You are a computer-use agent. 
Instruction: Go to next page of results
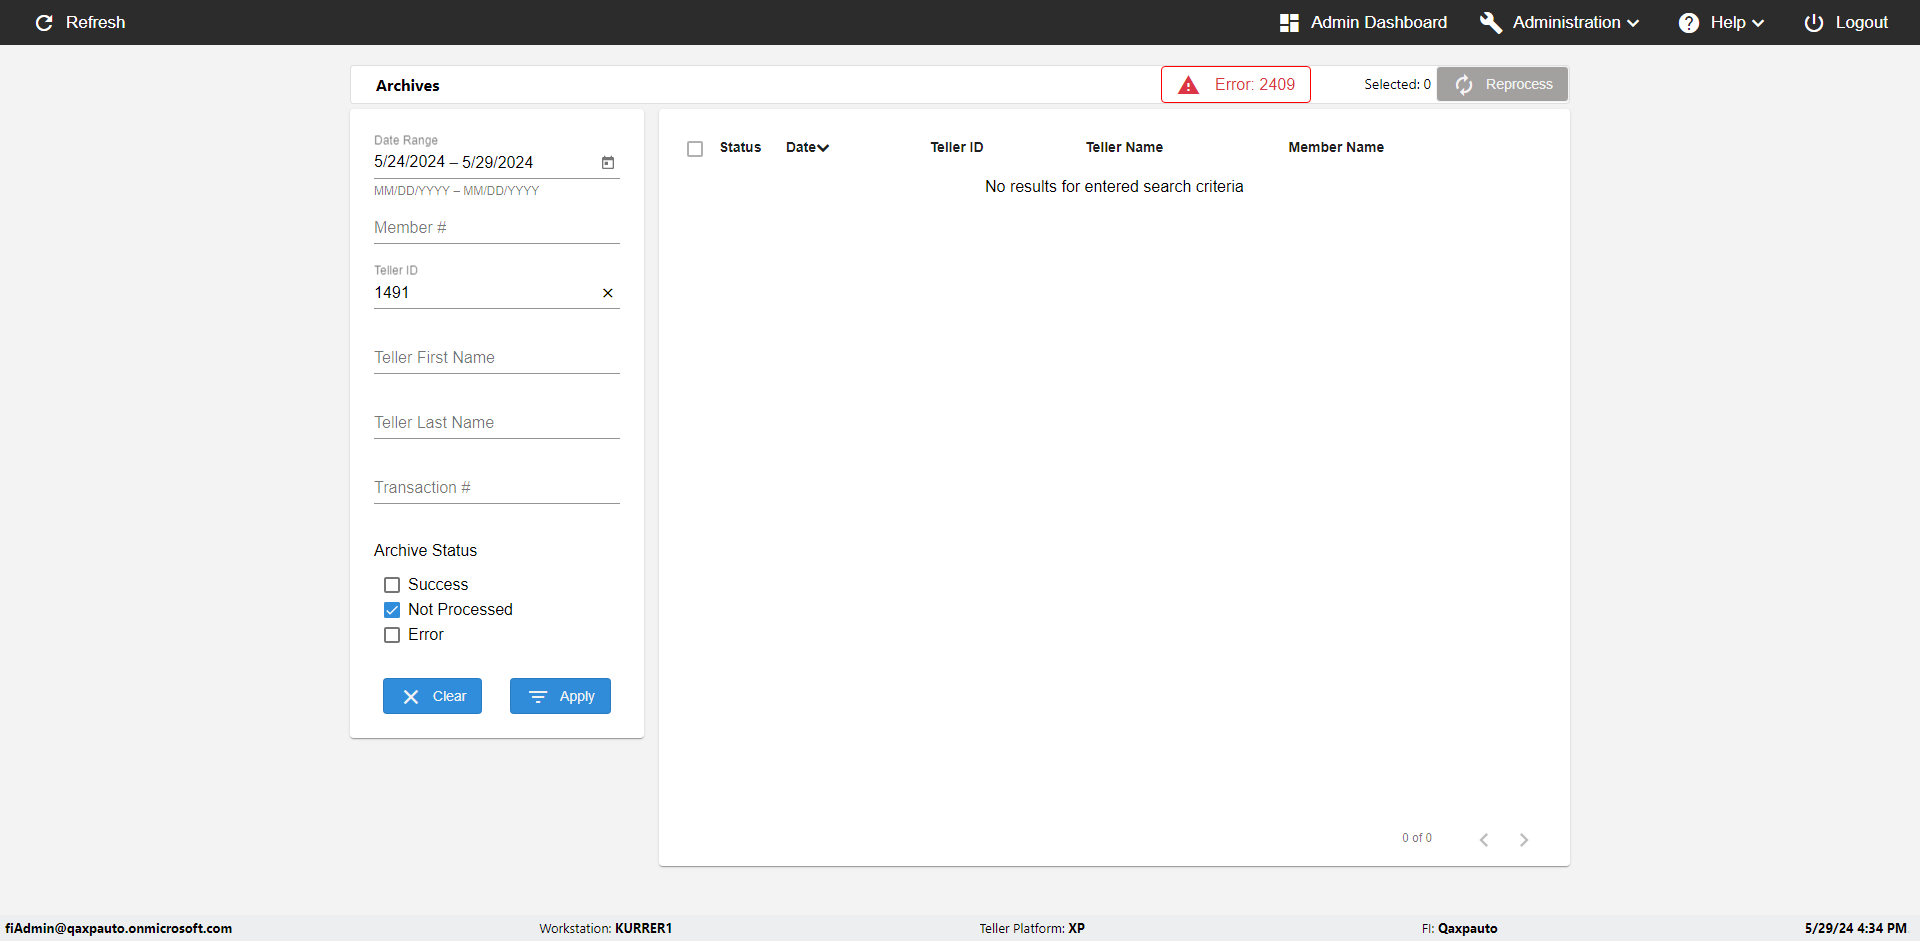pyautogui.click(x=1524, y=839)
